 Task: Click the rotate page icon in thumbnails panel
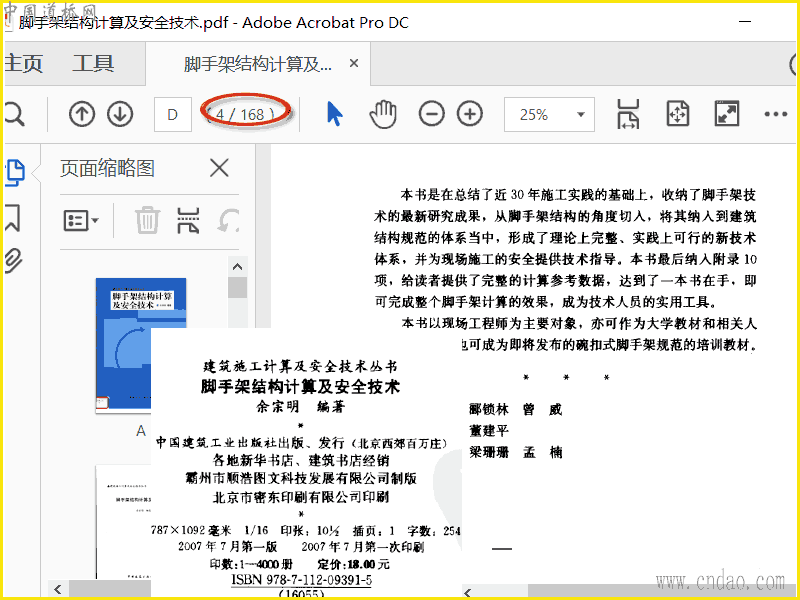[x=228, y=220]
